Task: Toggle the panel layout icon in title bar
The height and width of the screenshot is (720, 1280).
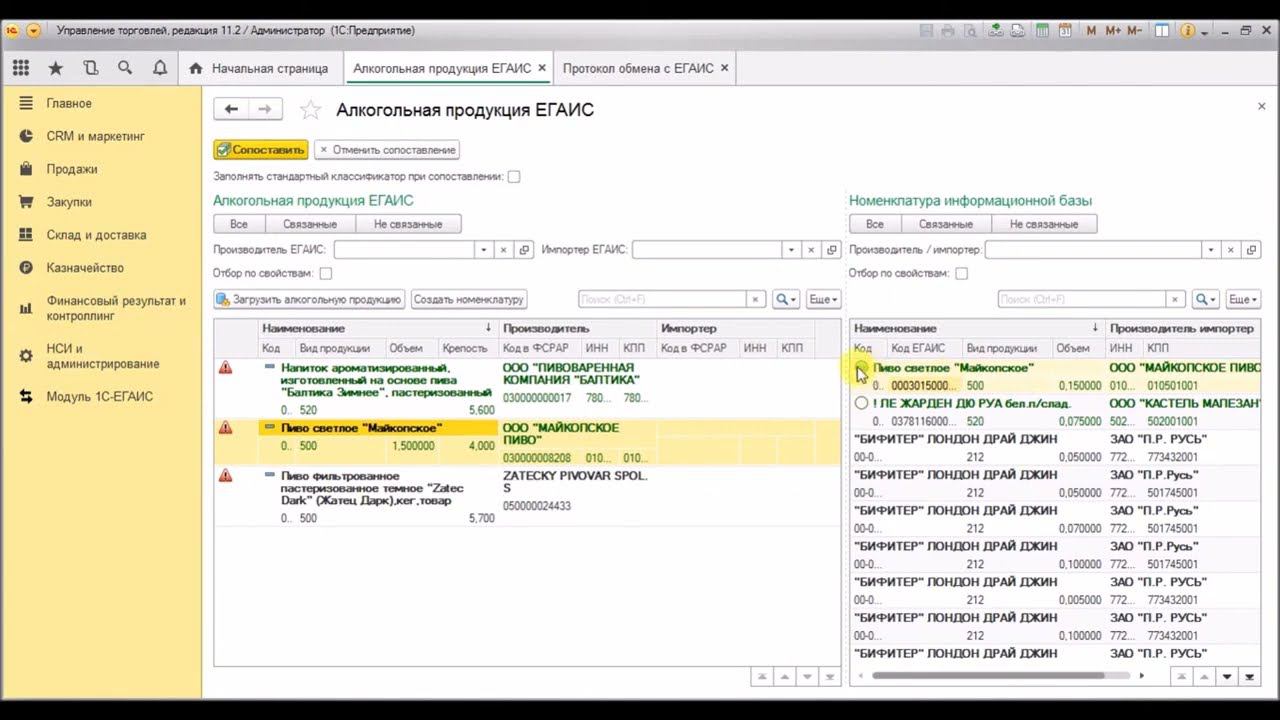Action: click(1162, 30)
